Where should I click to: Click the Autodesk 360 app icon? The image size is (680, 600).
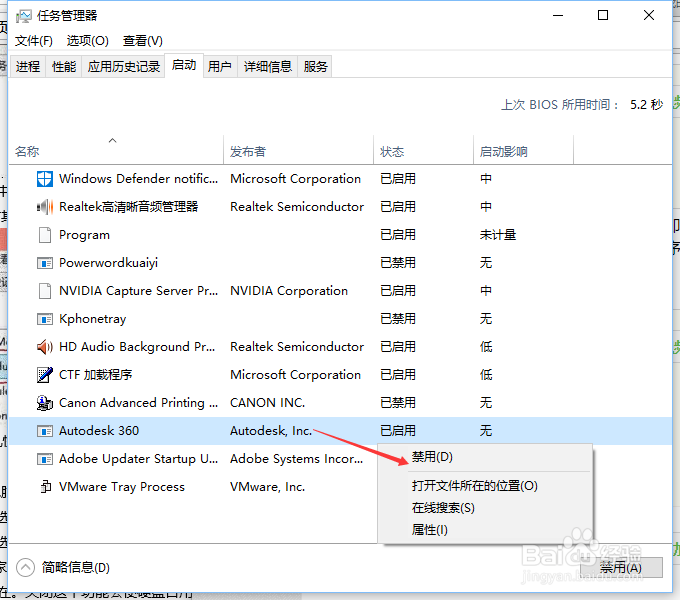pyautogui.click(x=45, y=431)
